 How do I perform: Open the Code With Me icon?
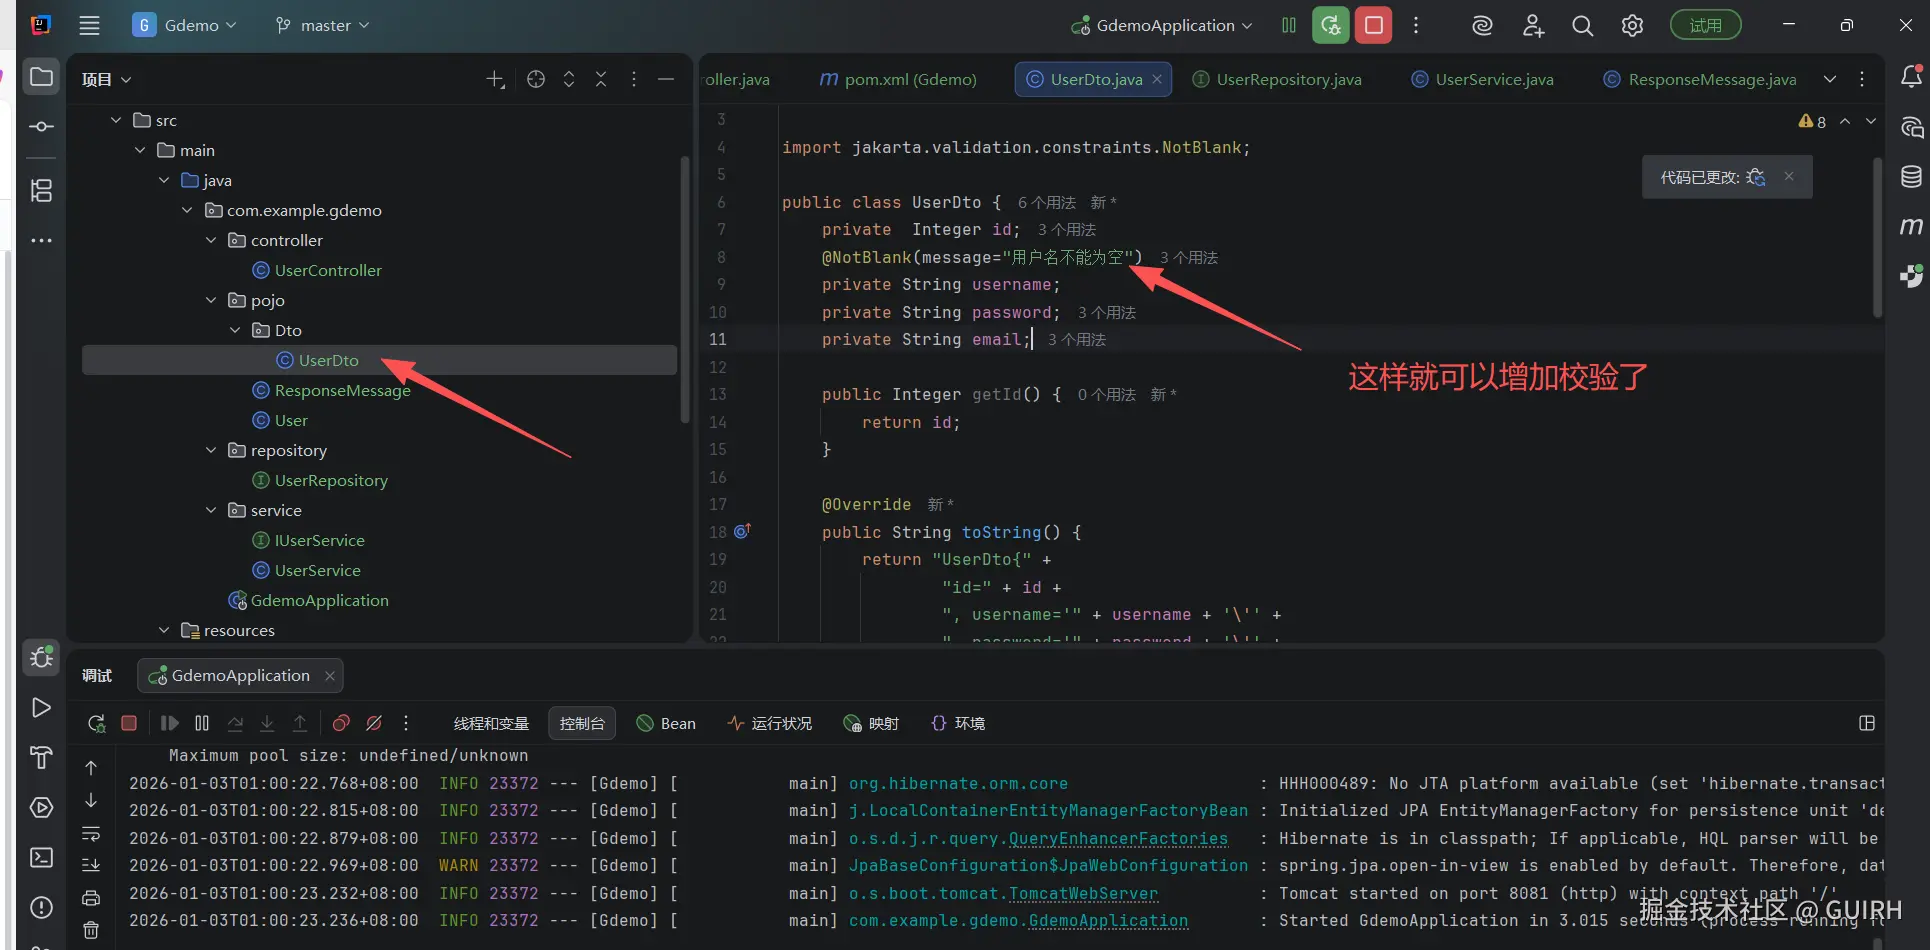pyautogui.click(x=1533, y=26)
